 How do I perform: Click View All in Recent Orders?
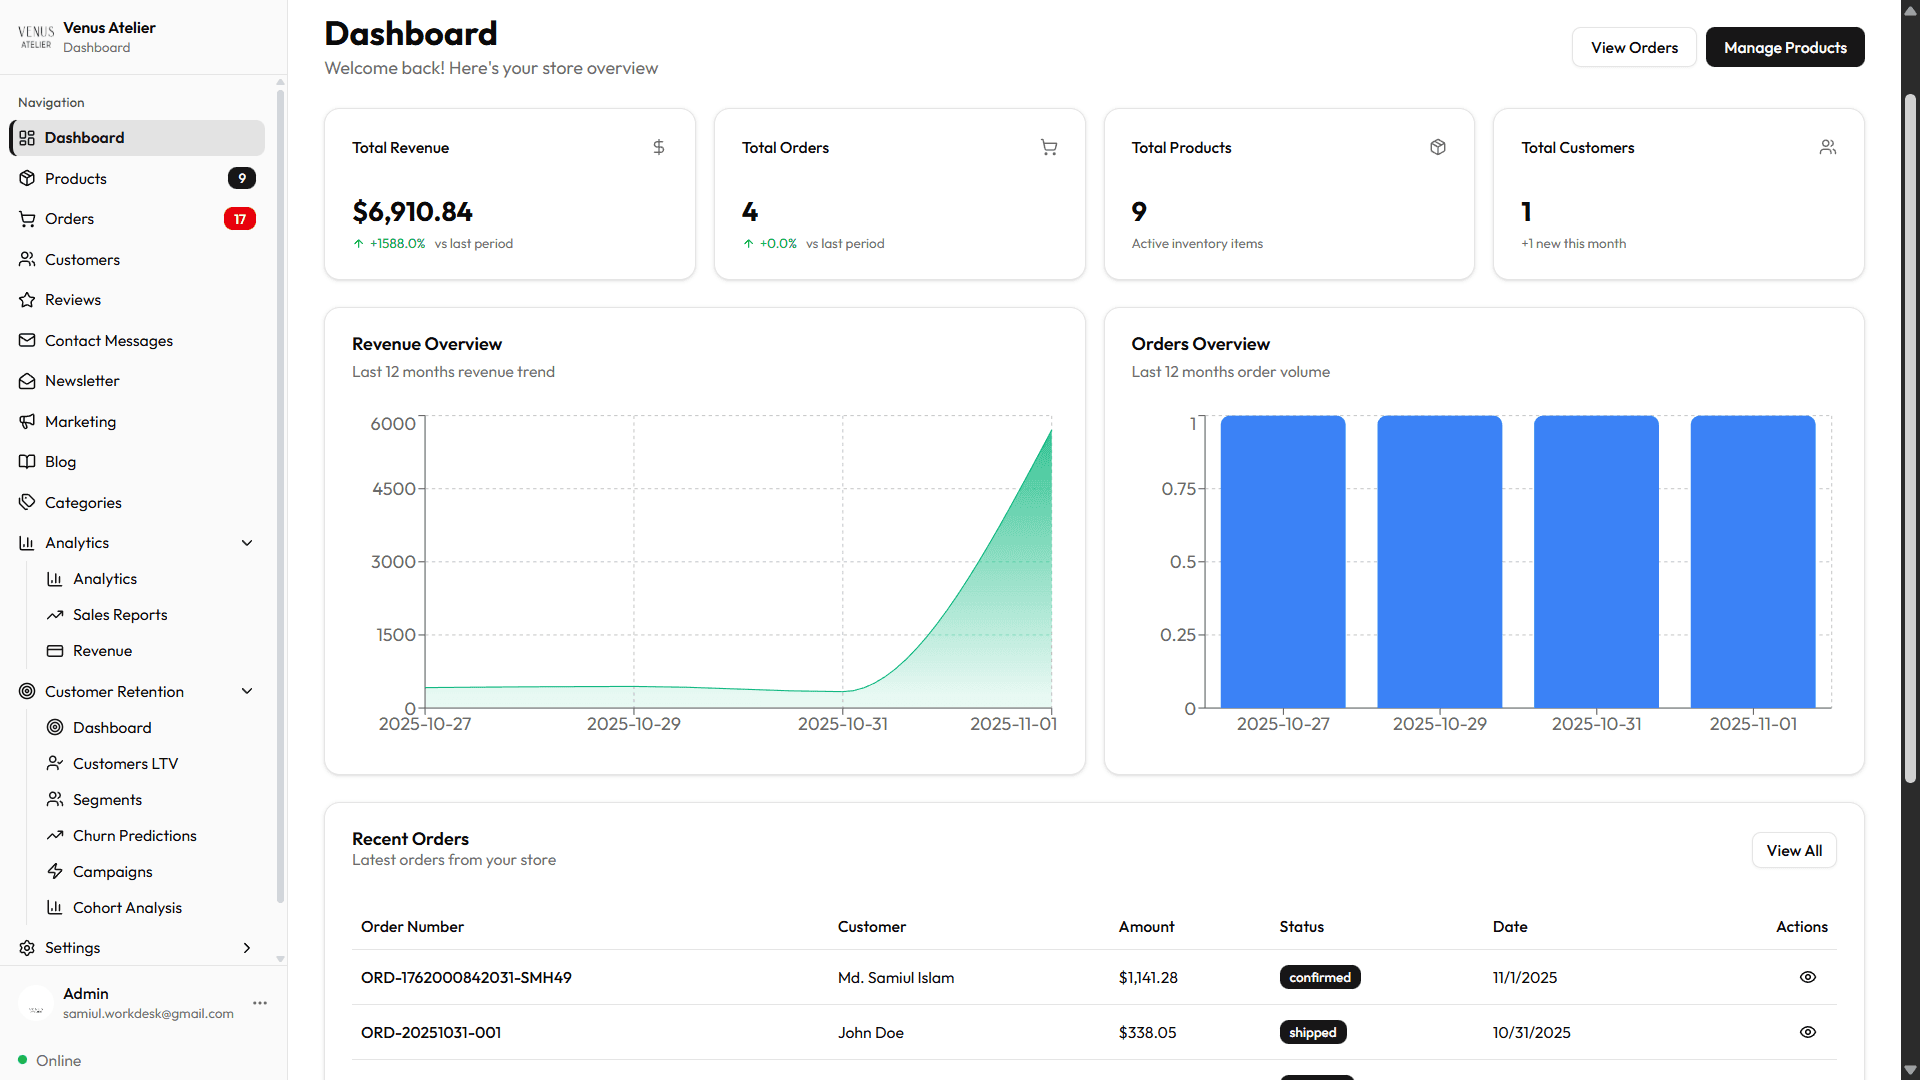[1793, 850]
